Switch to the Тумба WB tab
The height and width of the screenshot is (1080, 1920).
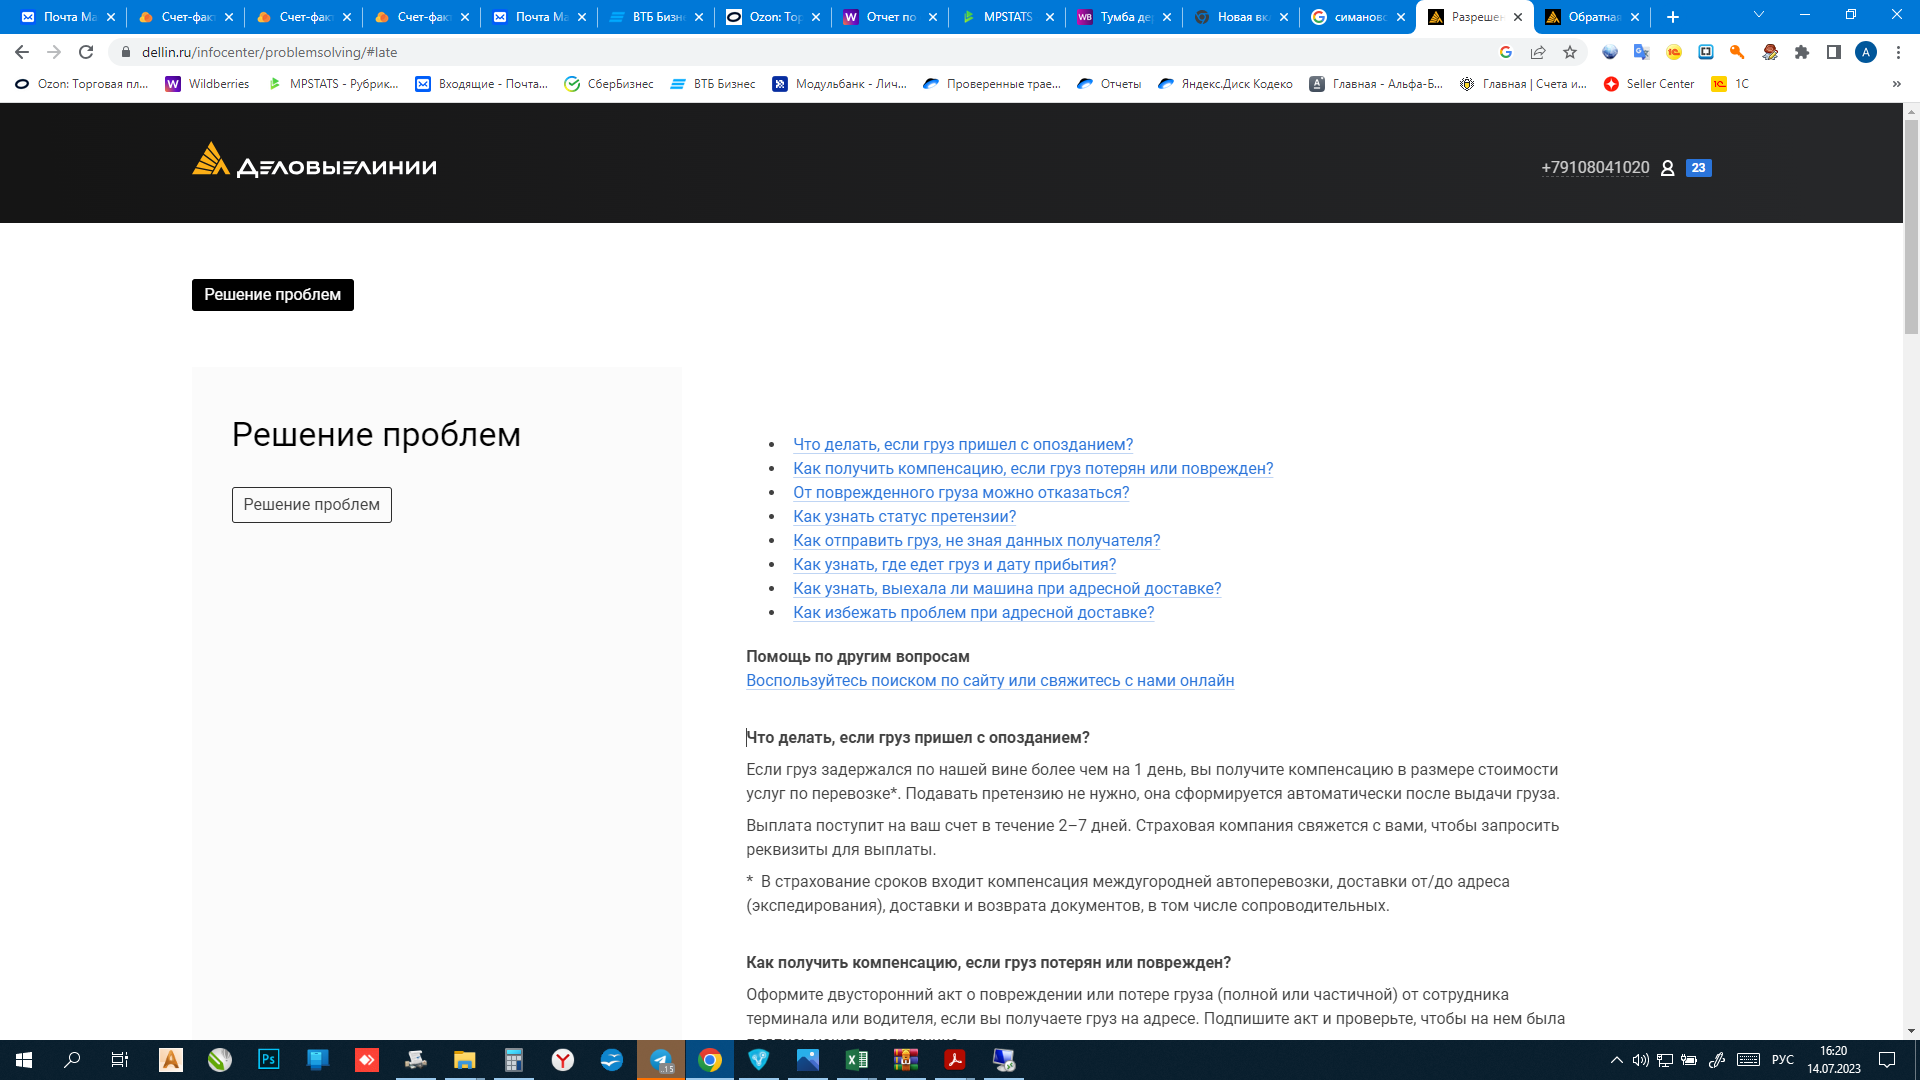[1124, 17]
